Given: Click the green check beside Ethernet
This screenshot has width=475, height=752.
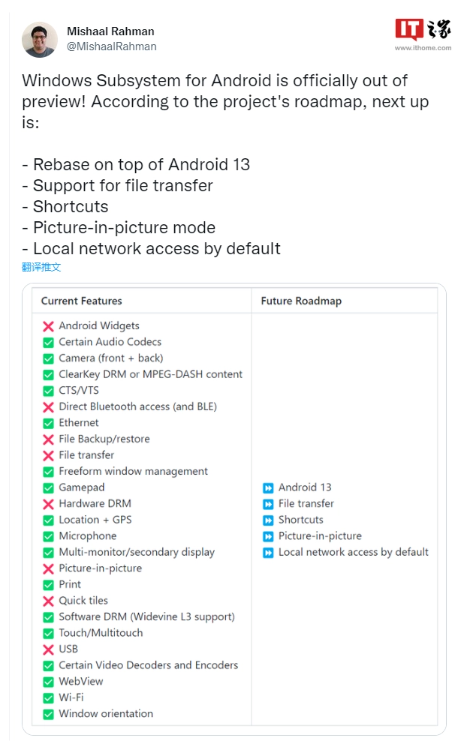Looking at the screenshot, I should pos(48,423).
